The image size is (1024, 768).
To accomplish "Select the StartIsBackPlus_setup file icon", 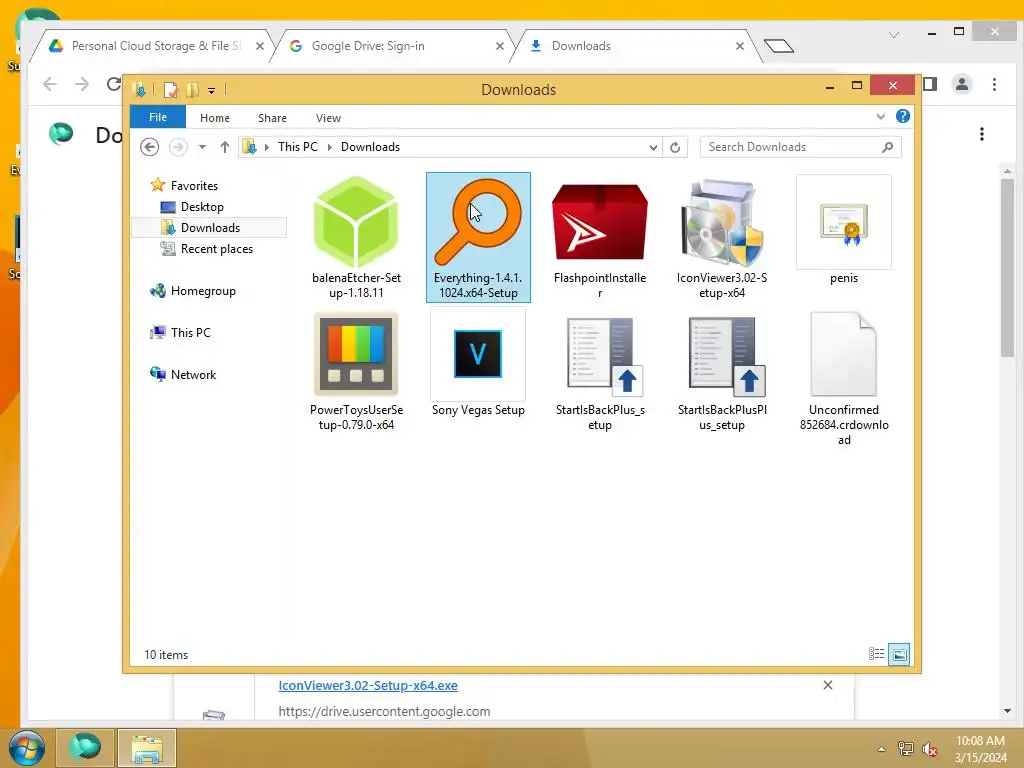I will coord(605,357).
